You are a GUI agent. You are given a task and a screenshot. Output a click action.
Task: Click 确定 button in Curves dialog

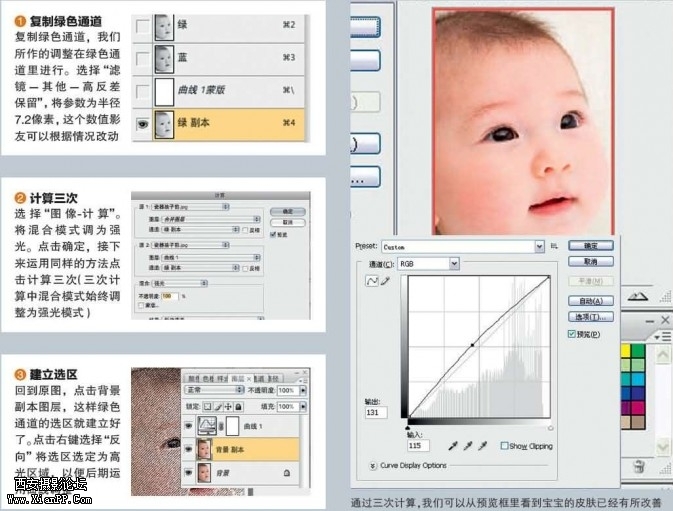click(591, 246)
